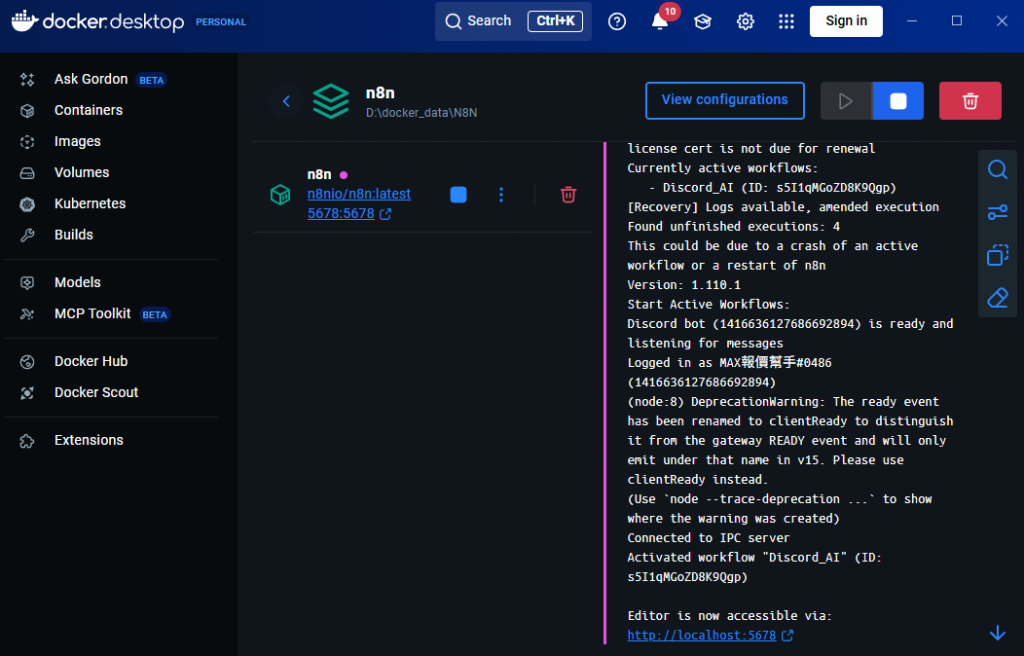Click the D:\docker_data\N8N path text

coord(421,113)
